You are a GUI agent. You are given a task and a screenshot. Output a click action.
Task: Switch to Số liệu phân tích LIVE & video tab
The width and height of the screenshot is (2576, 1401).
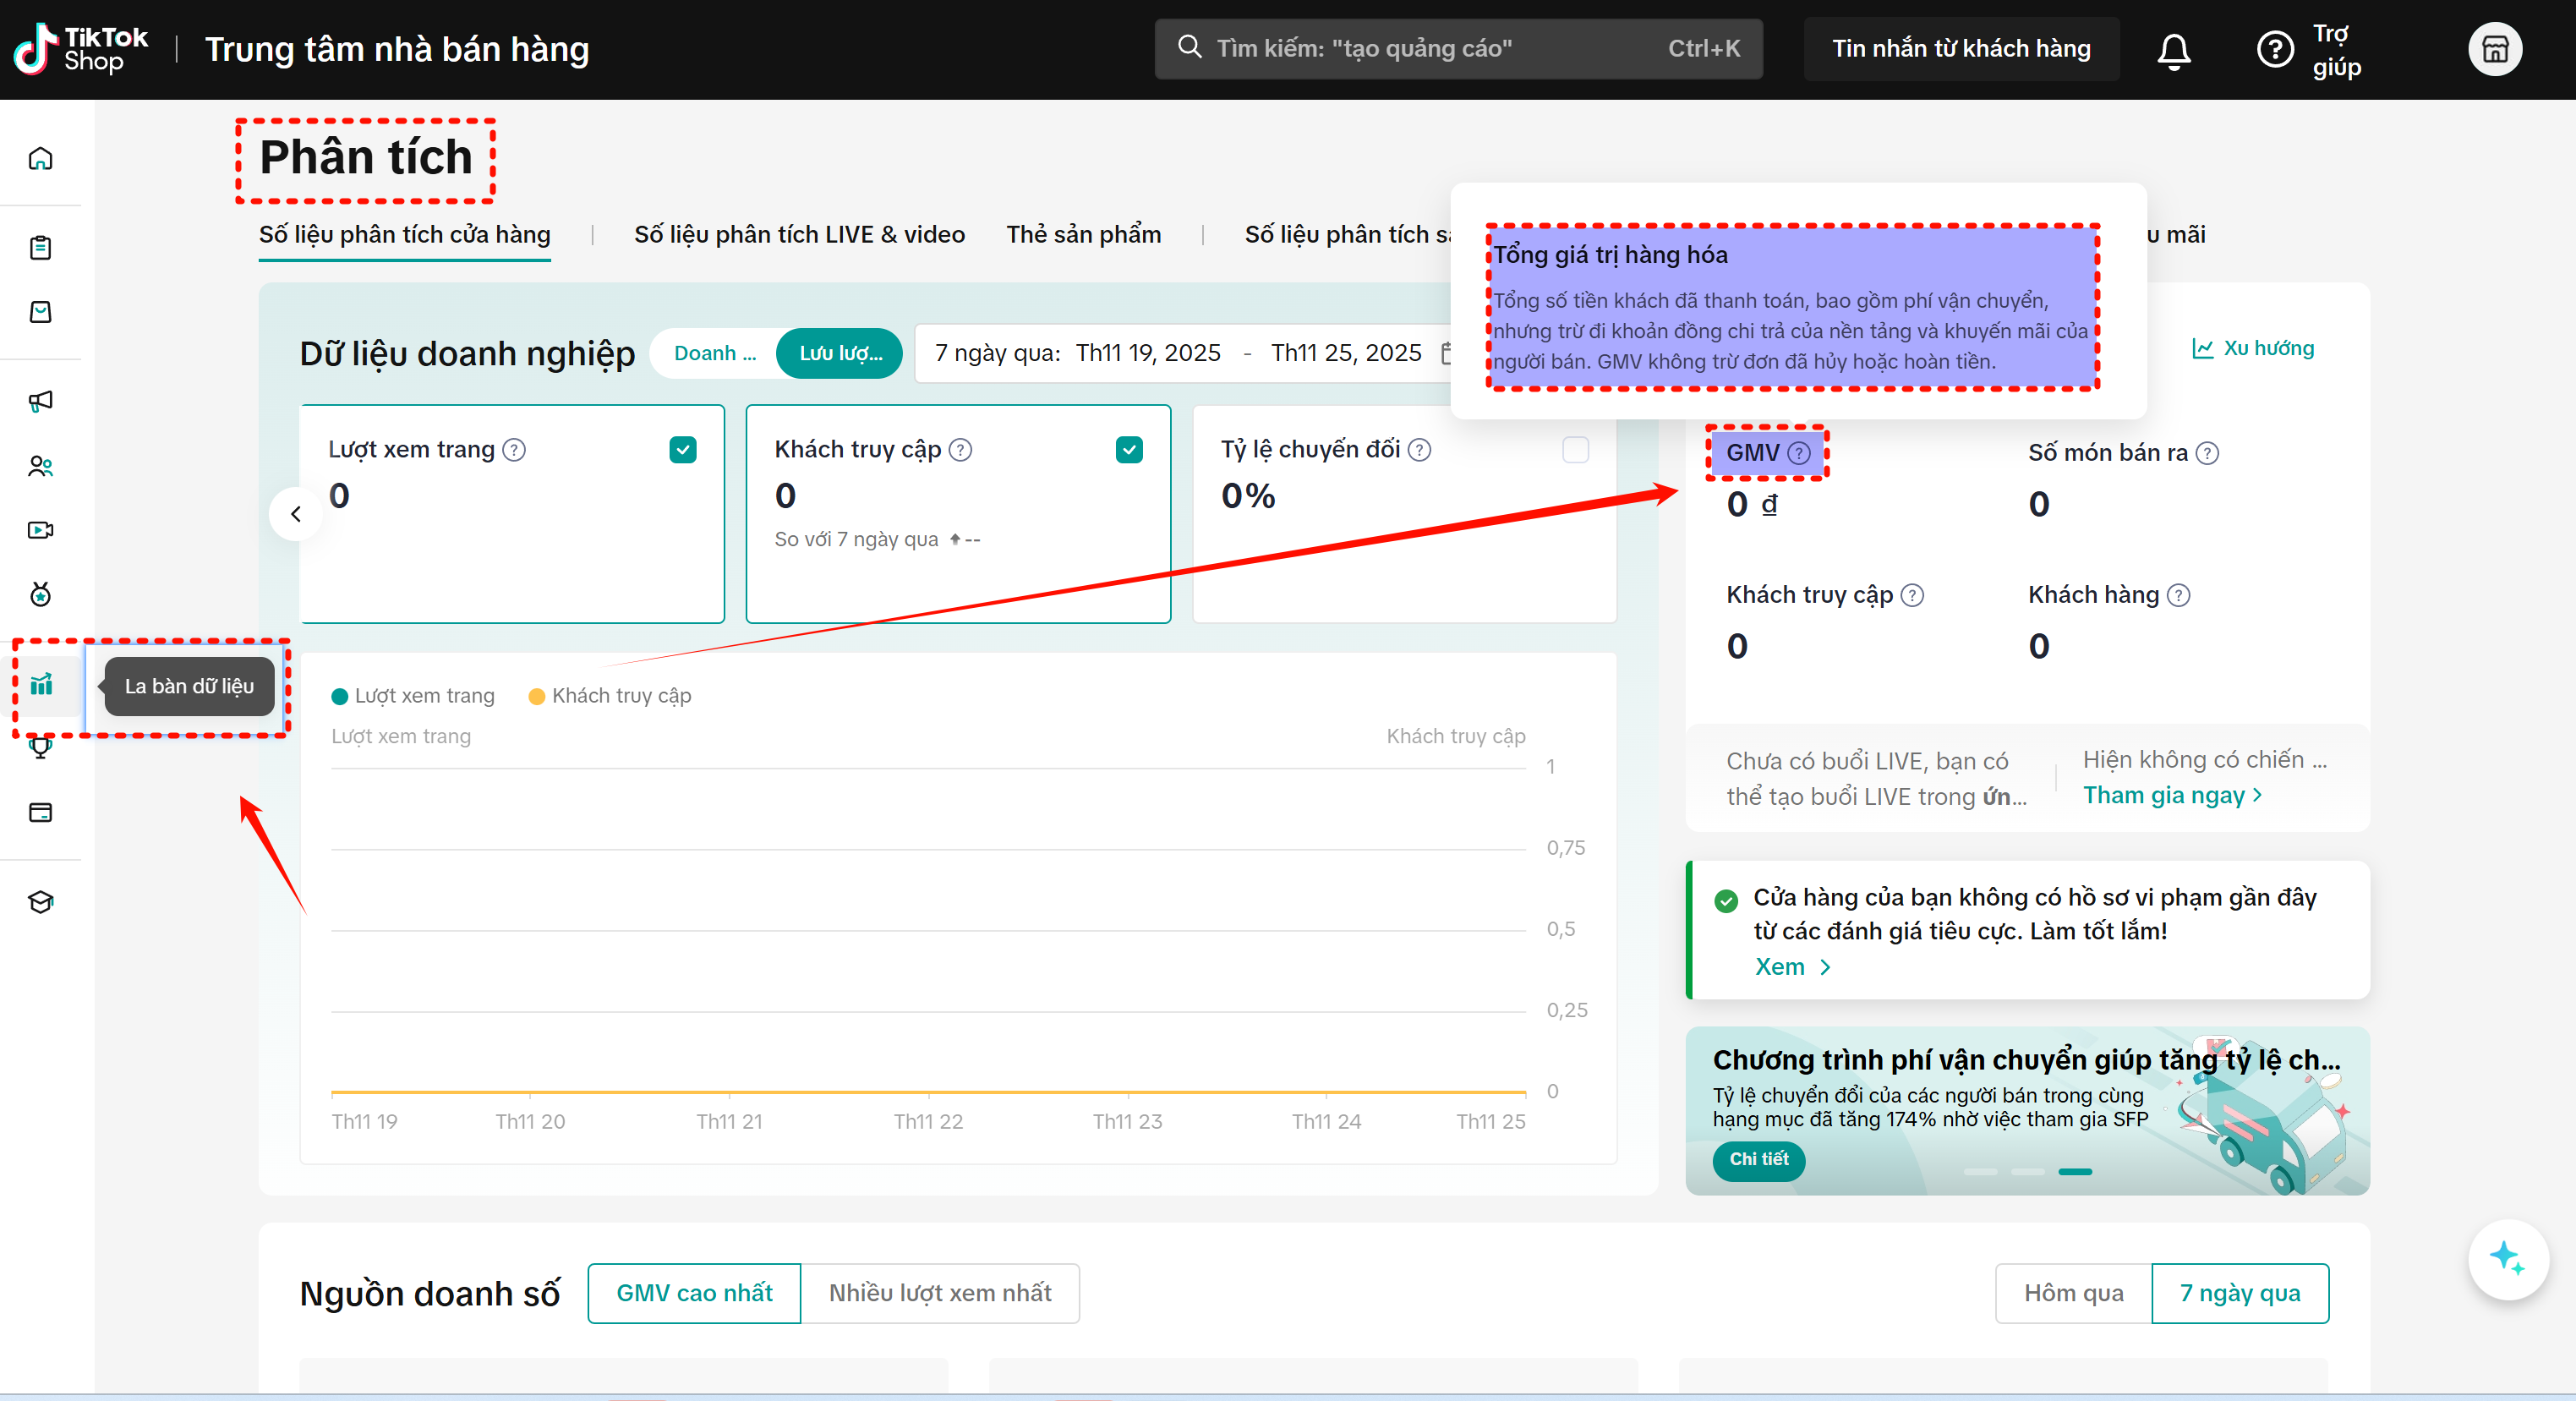(x=799, y=234)
